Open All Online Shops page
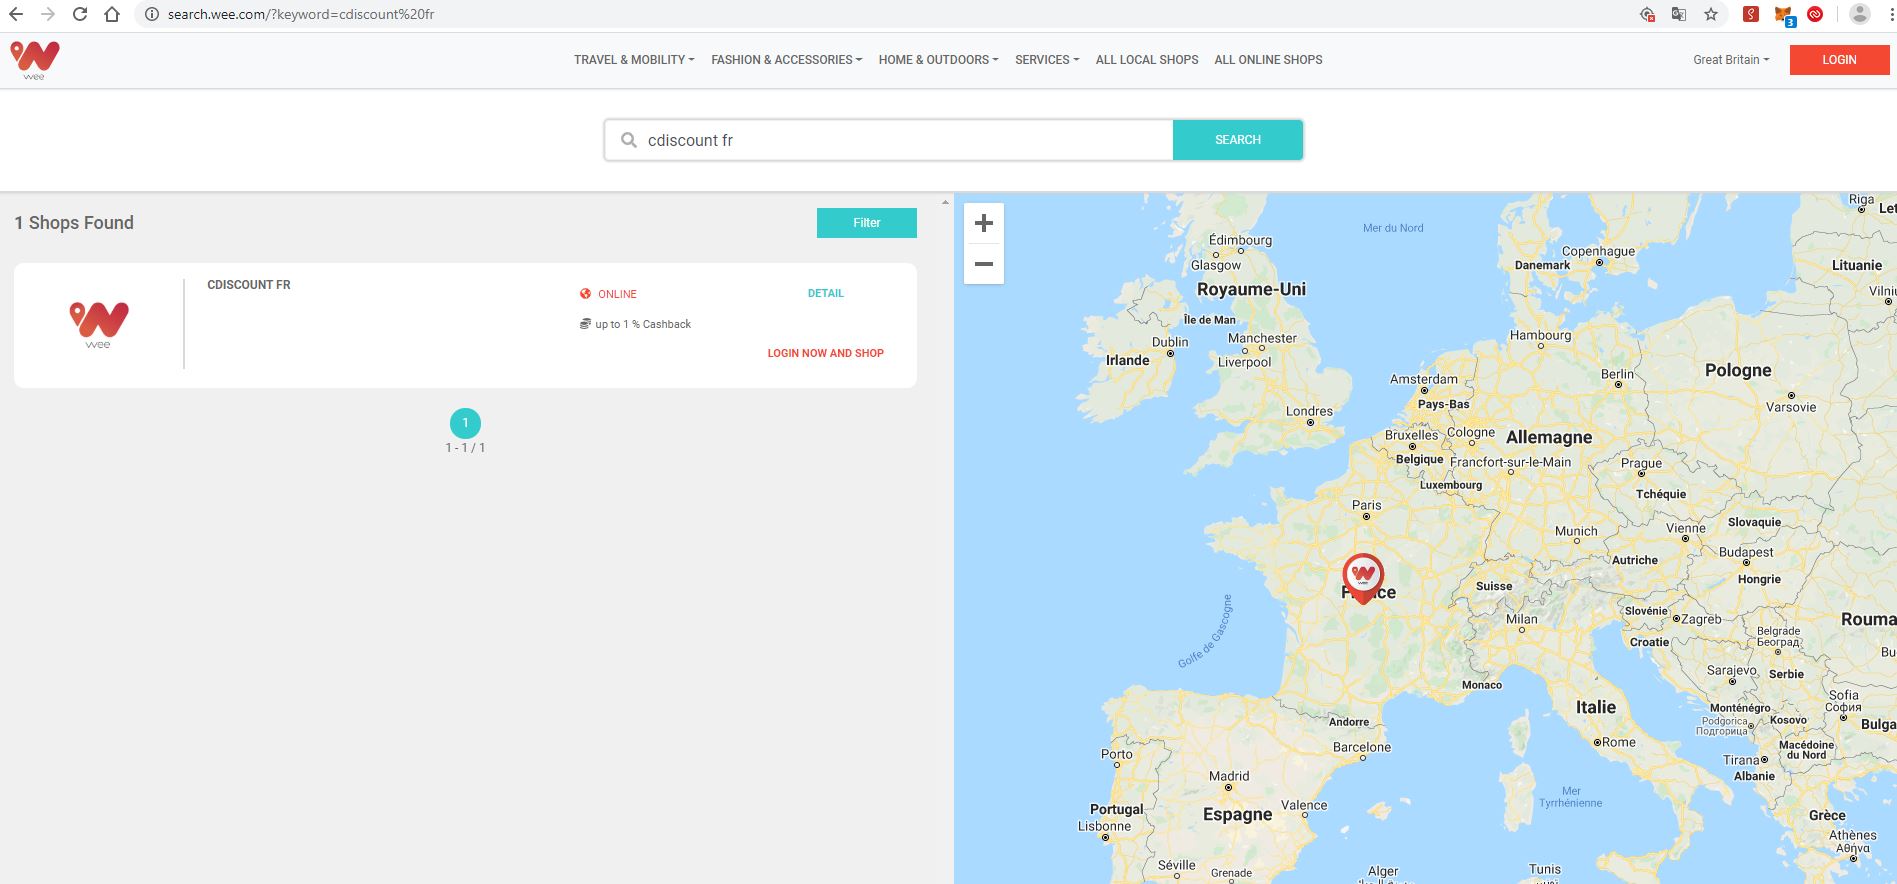 coord(1268,60)
